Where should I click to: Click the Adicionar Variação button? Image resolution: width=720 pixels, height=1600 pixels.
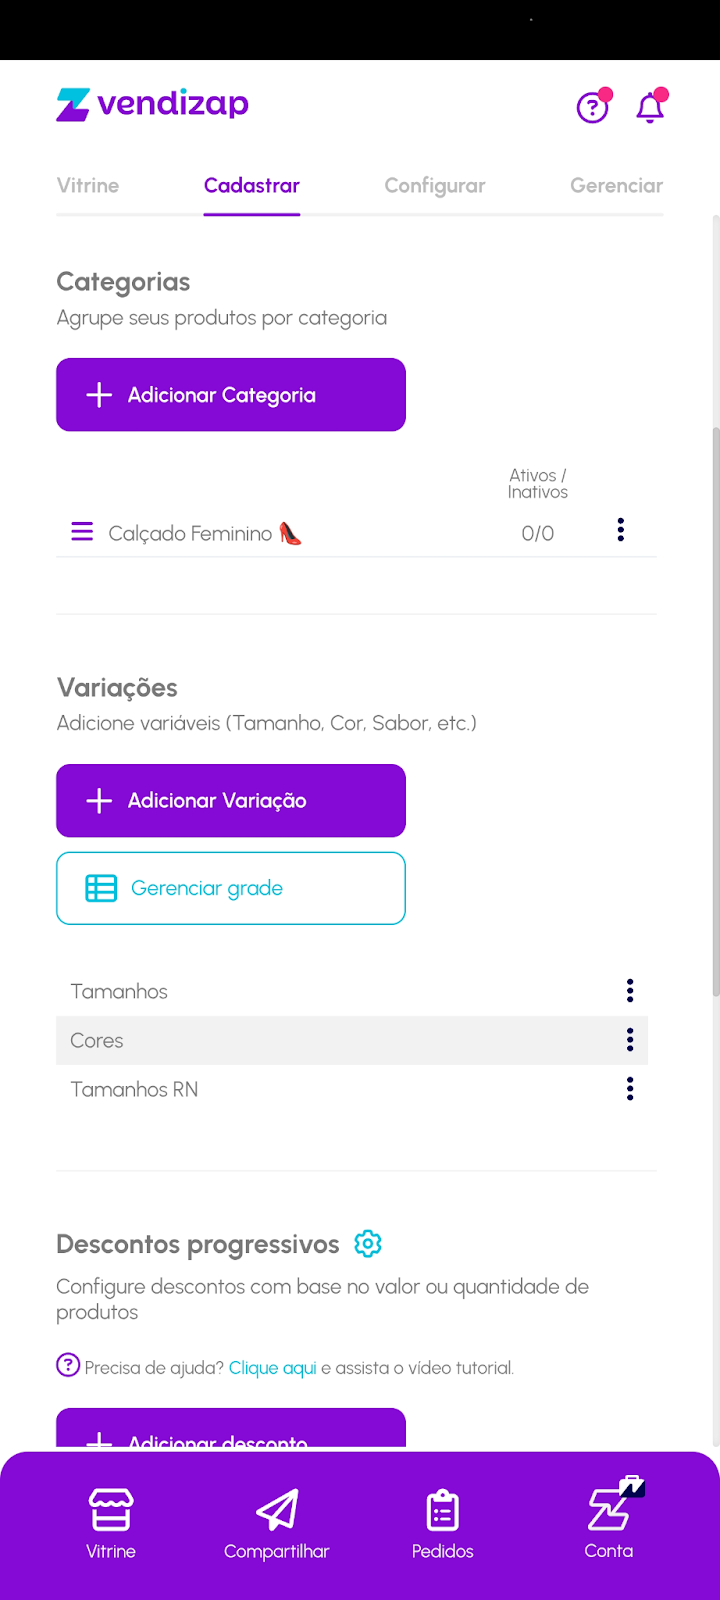click(231, 801)
